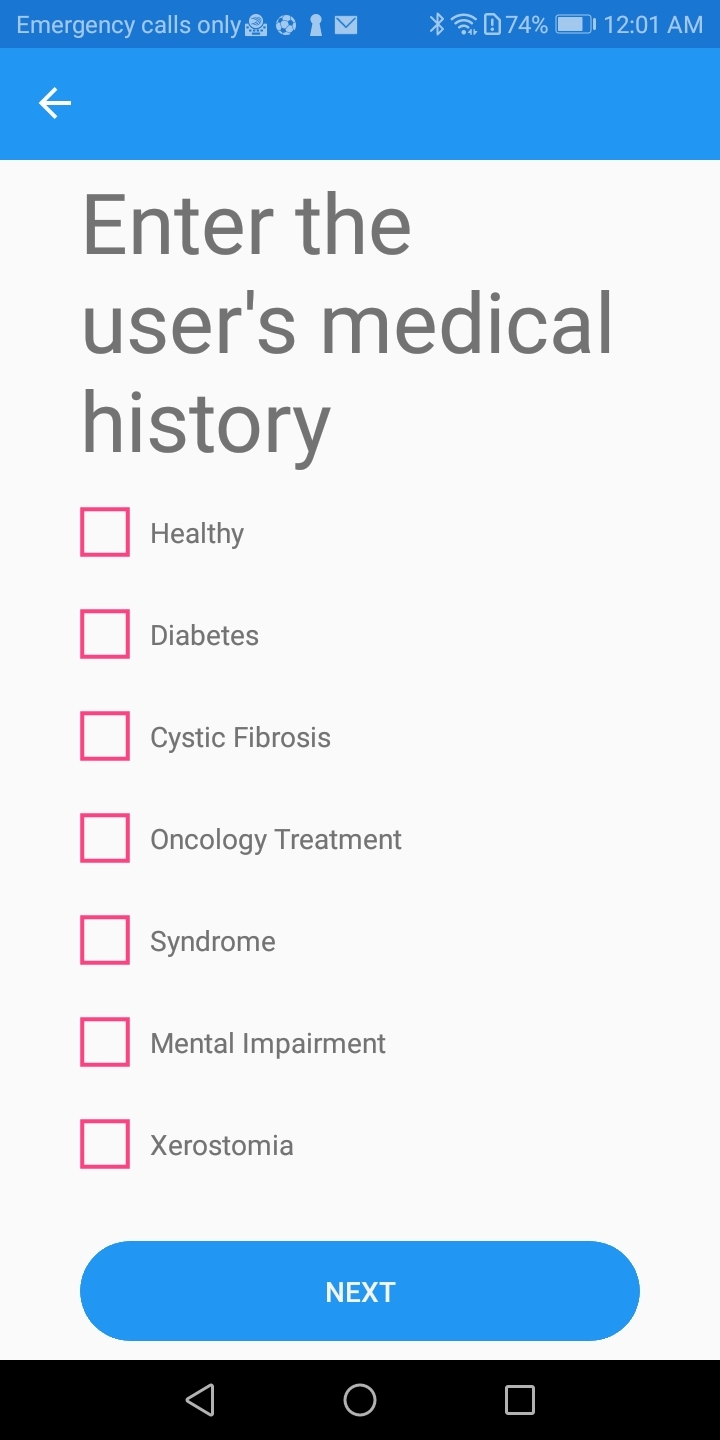Select the Cystic Fibrosis checkbox
This screenshot has height=1440, width=720.
[x=105, y=736]
